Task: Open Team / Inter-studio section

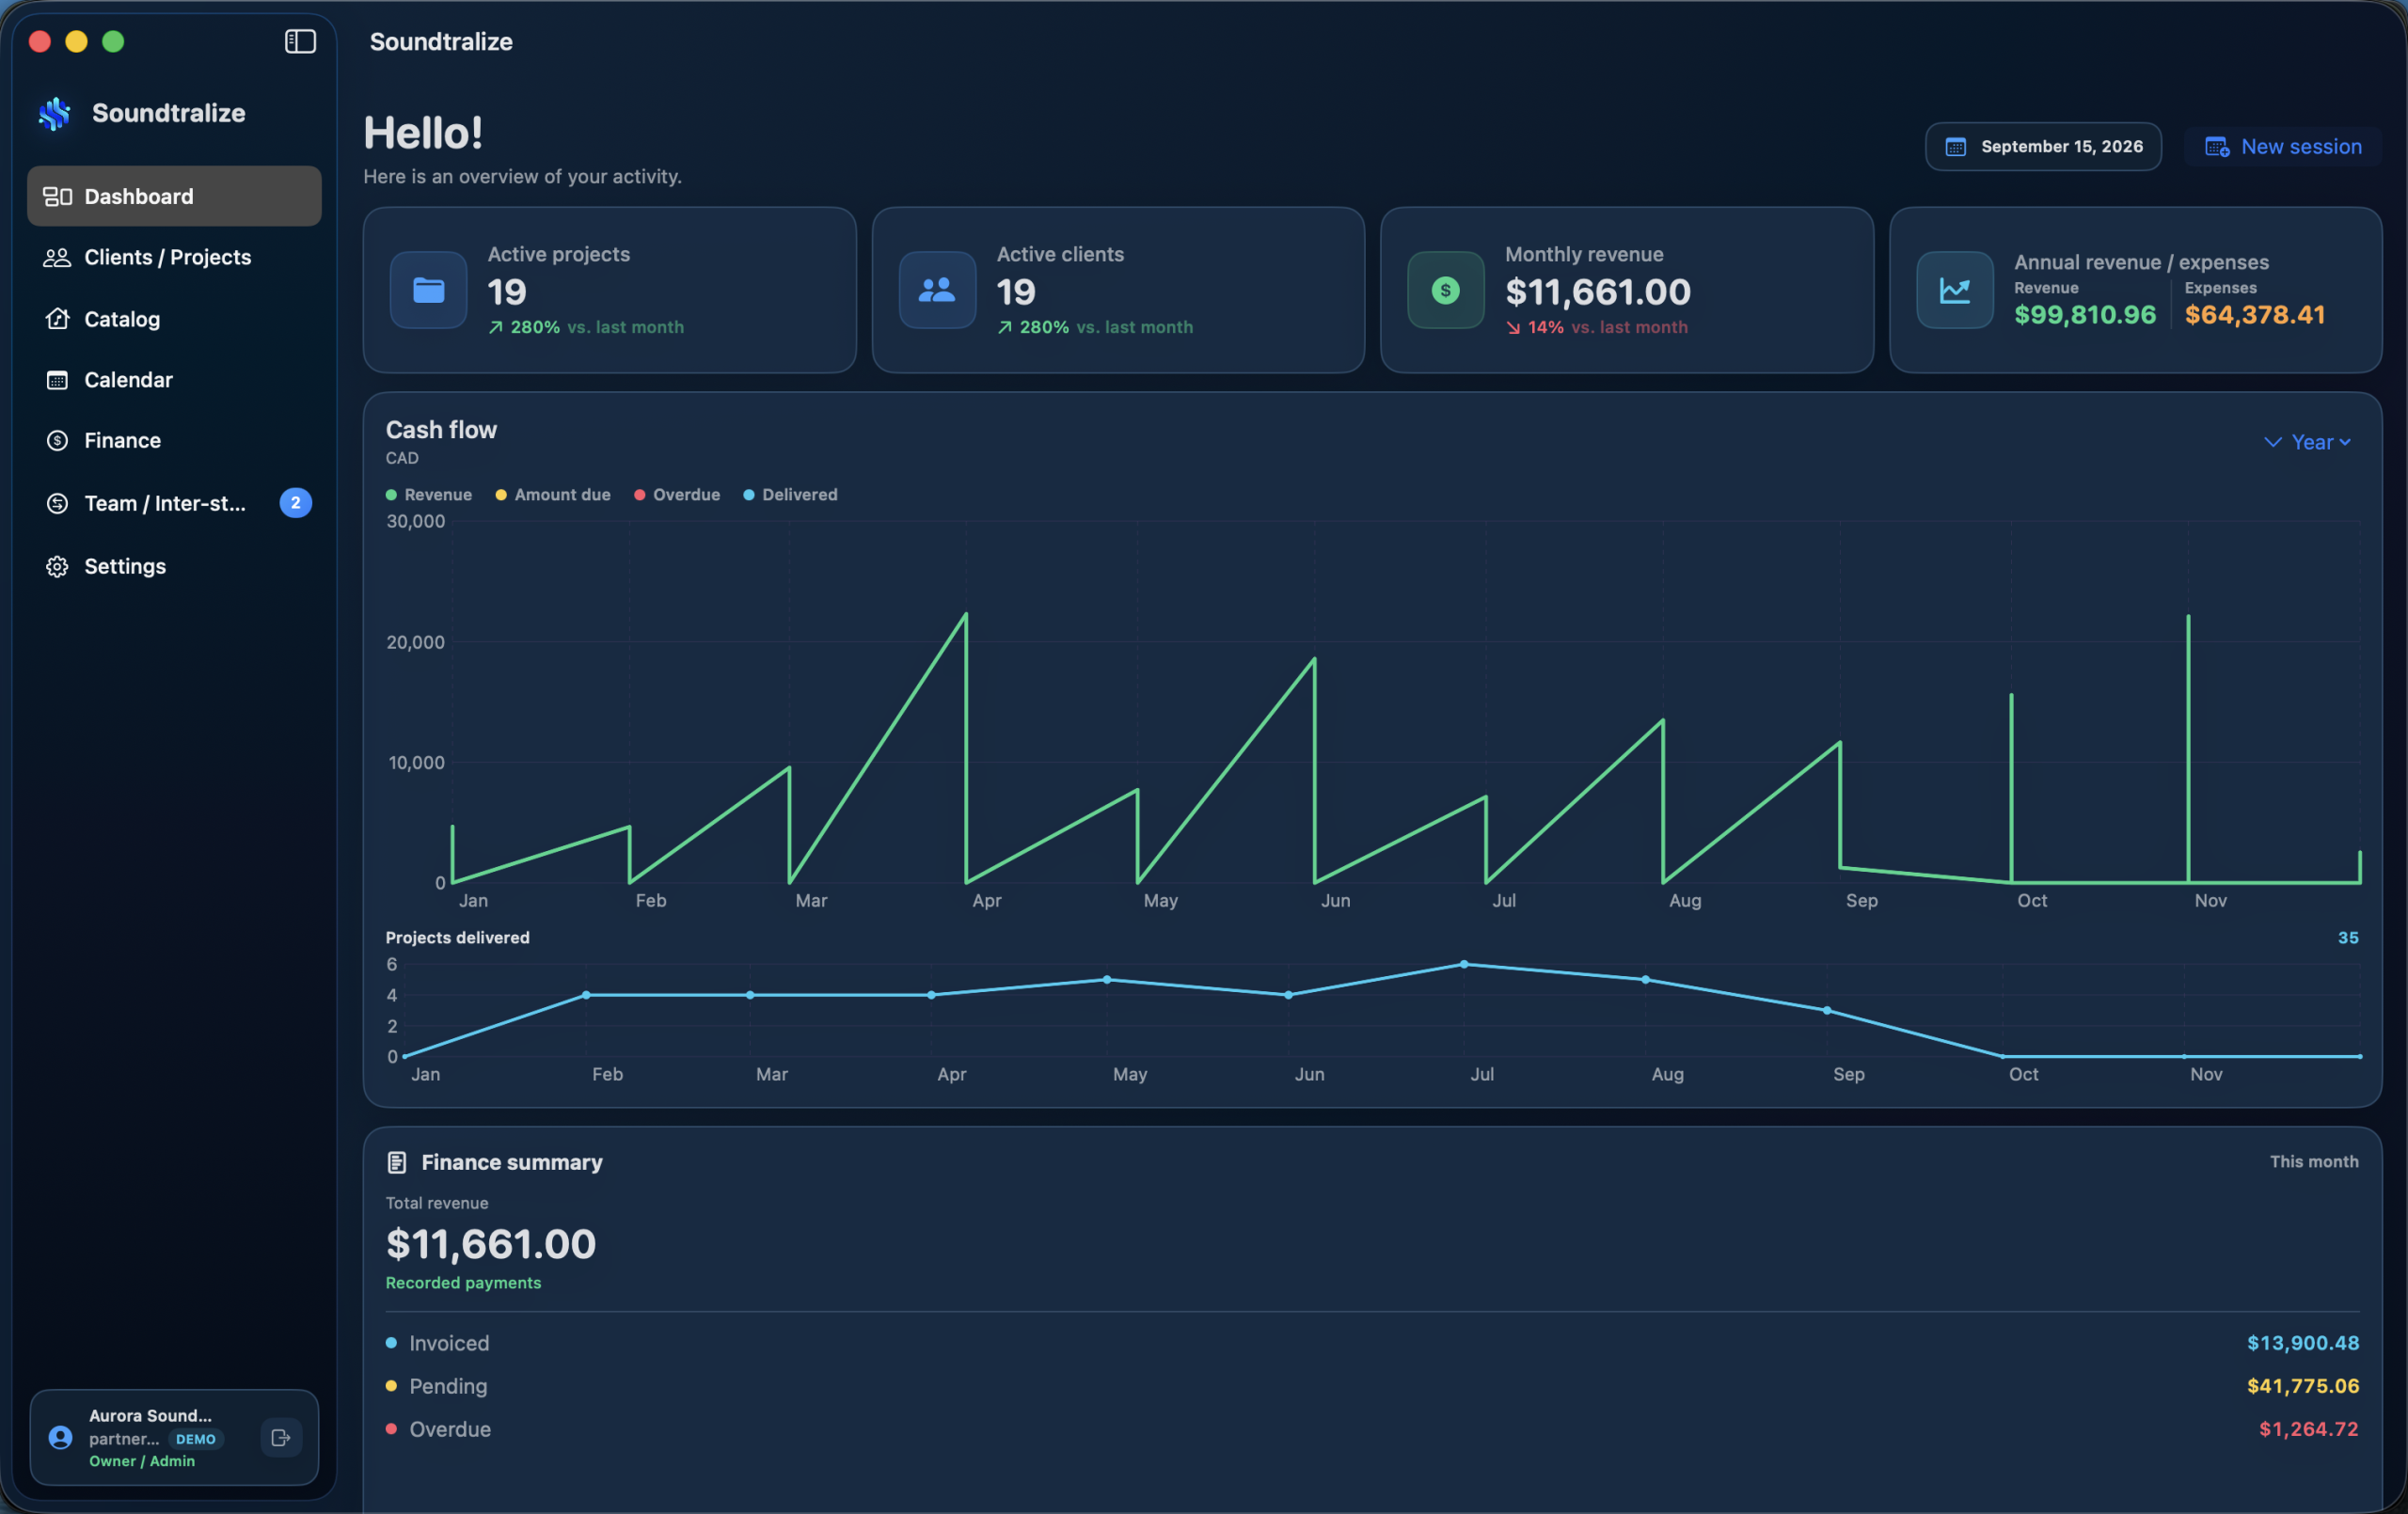Action: click(x=174, y=503)
